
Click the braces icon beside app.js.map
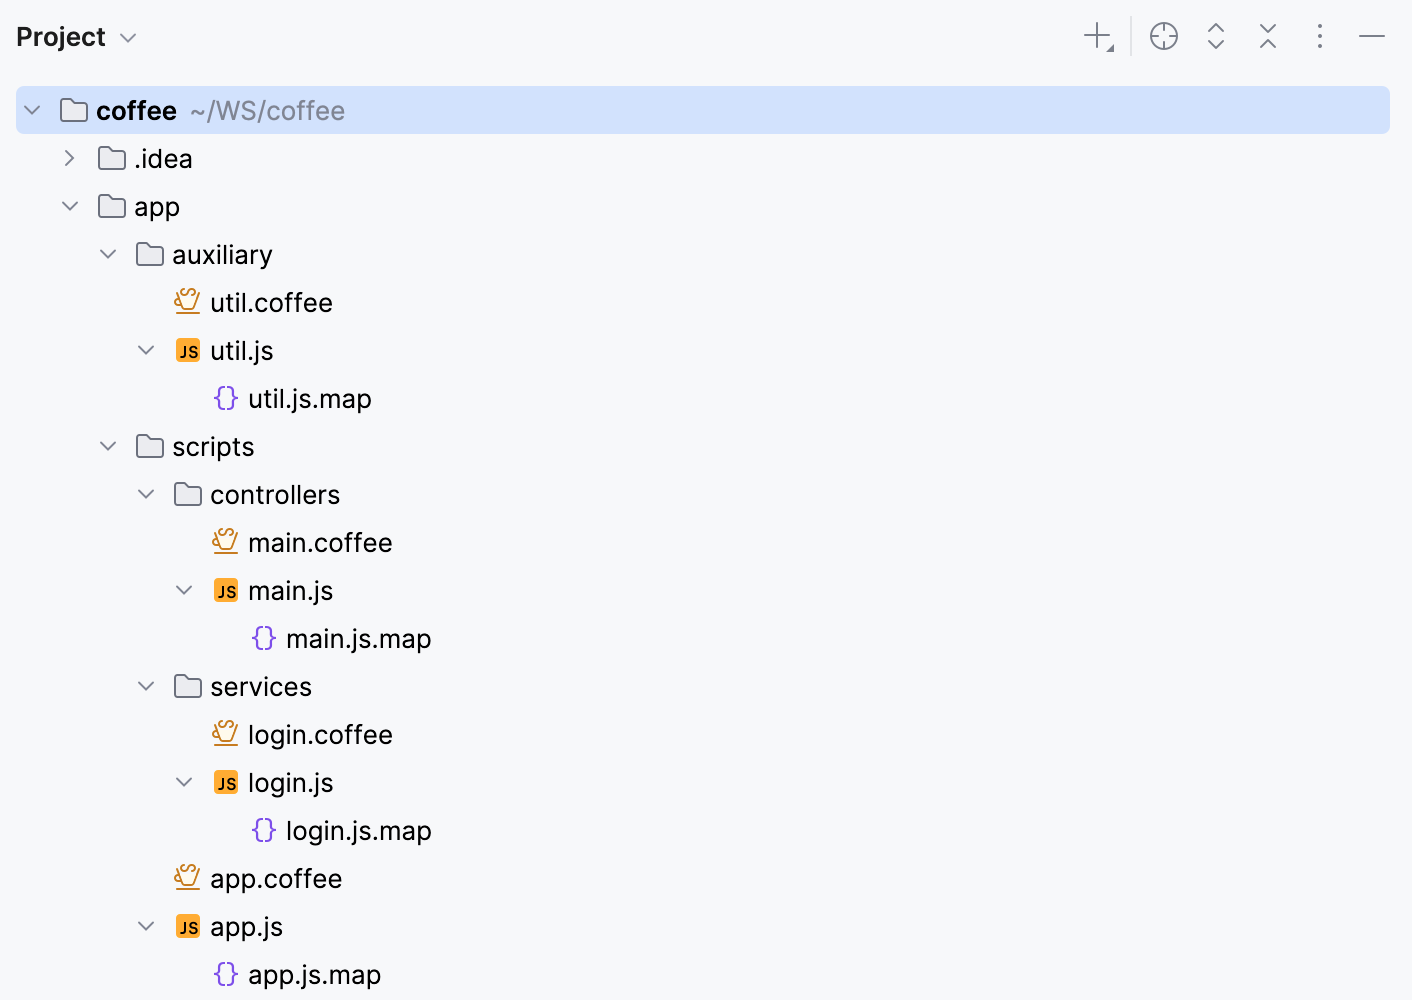[226, 974]
